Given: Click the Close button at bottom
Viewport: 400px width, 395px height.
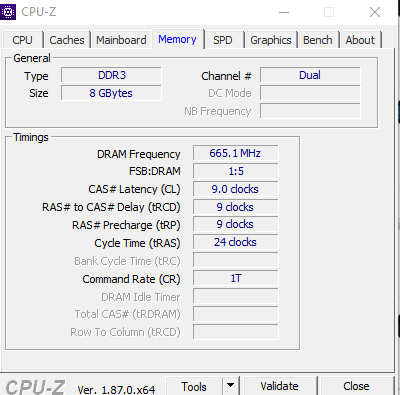Looking at the screenshot, I should point(356,386).
